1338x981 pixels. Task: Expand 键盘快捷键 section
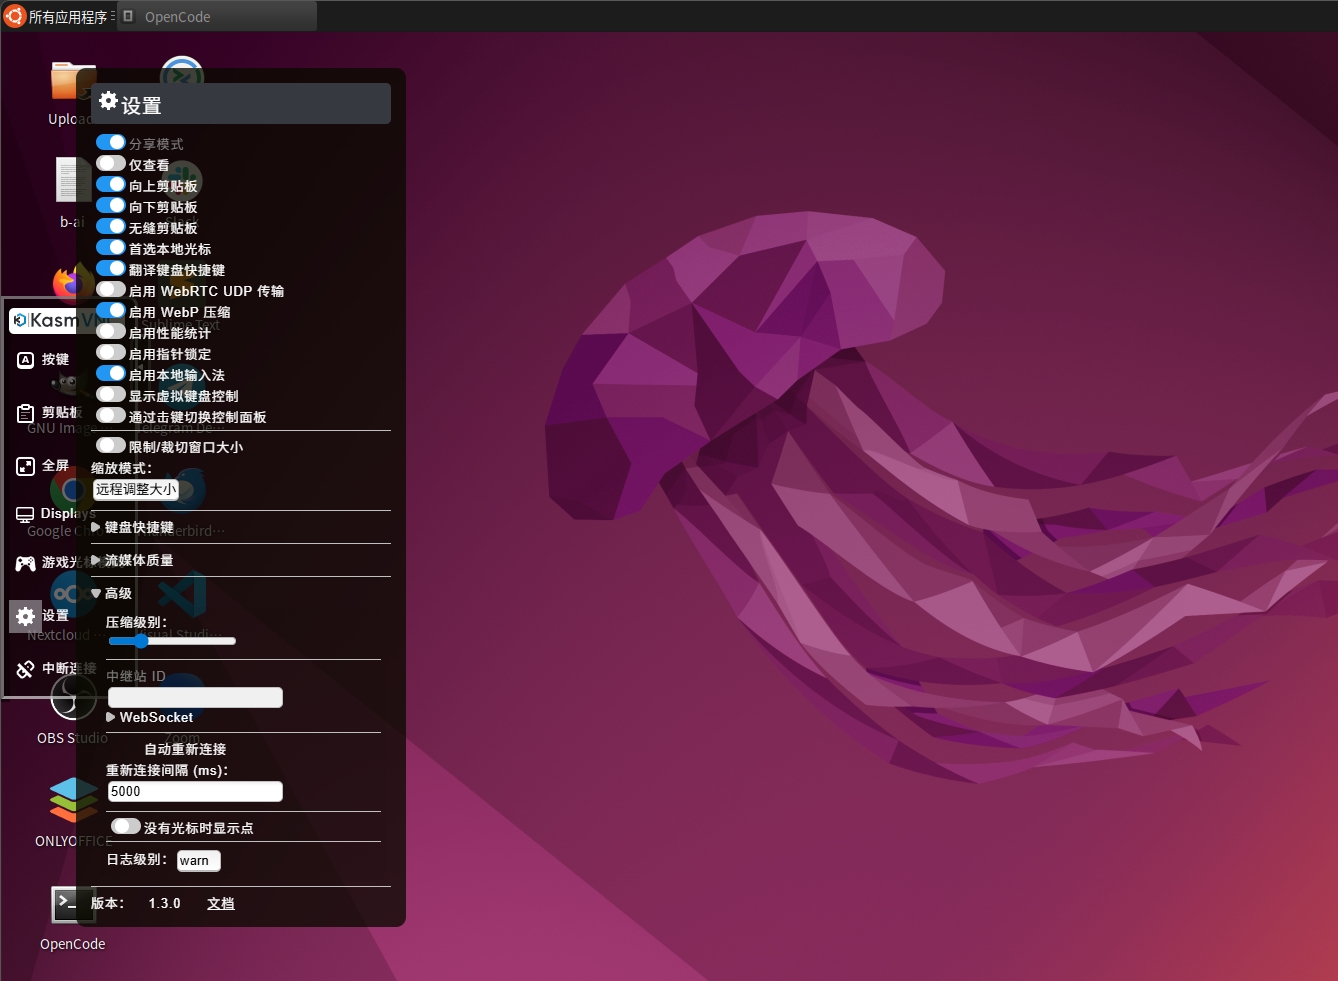click(132, 527)
